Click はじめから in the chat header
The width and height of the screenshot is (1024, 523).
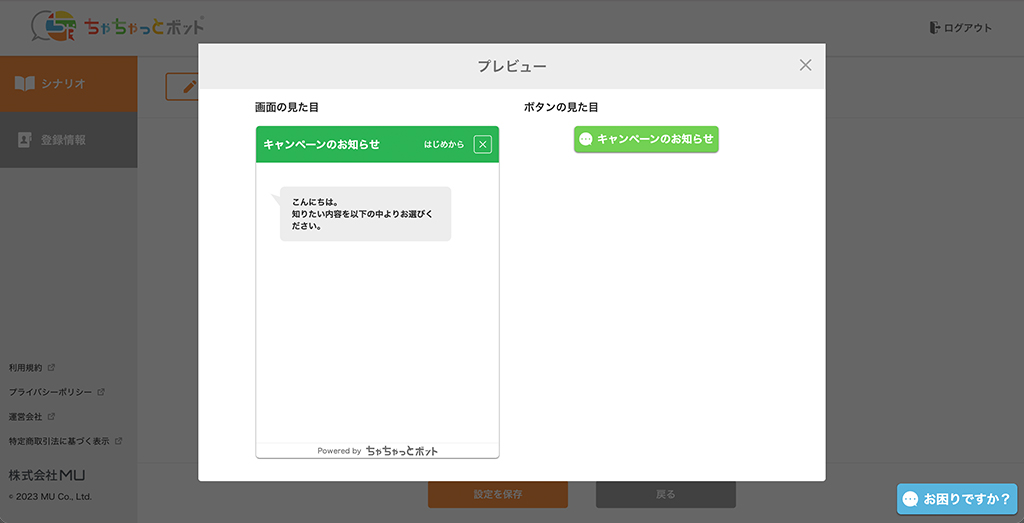[443, 145]
